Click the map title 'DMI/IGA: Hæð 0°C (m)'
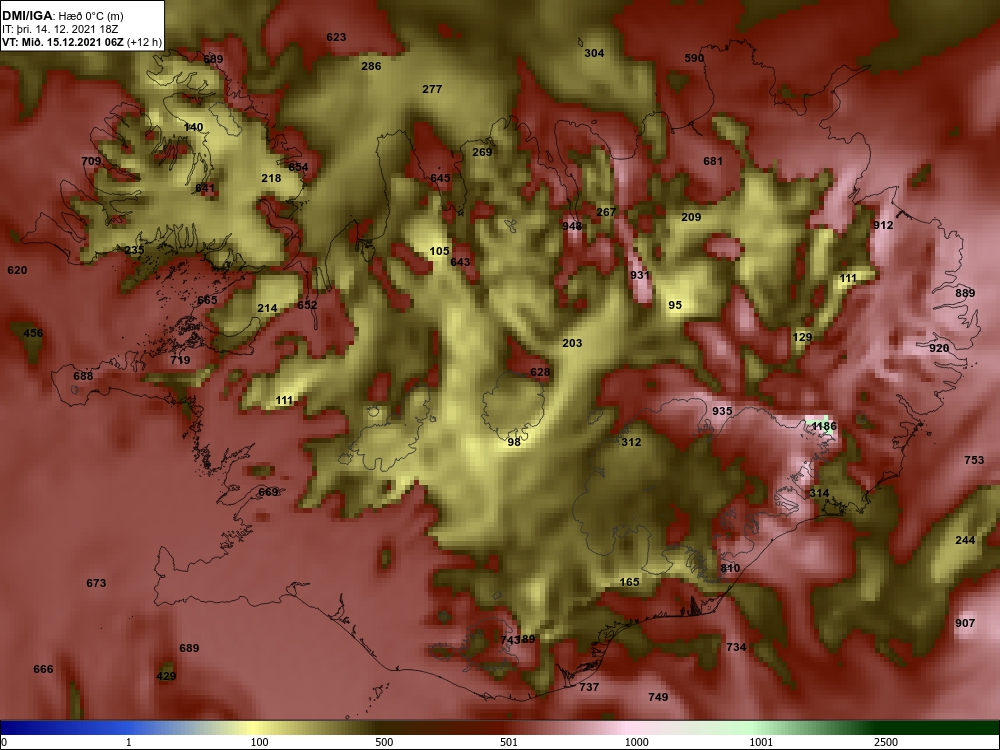This screenshot has width=1000, height=750. click(62, 16)
